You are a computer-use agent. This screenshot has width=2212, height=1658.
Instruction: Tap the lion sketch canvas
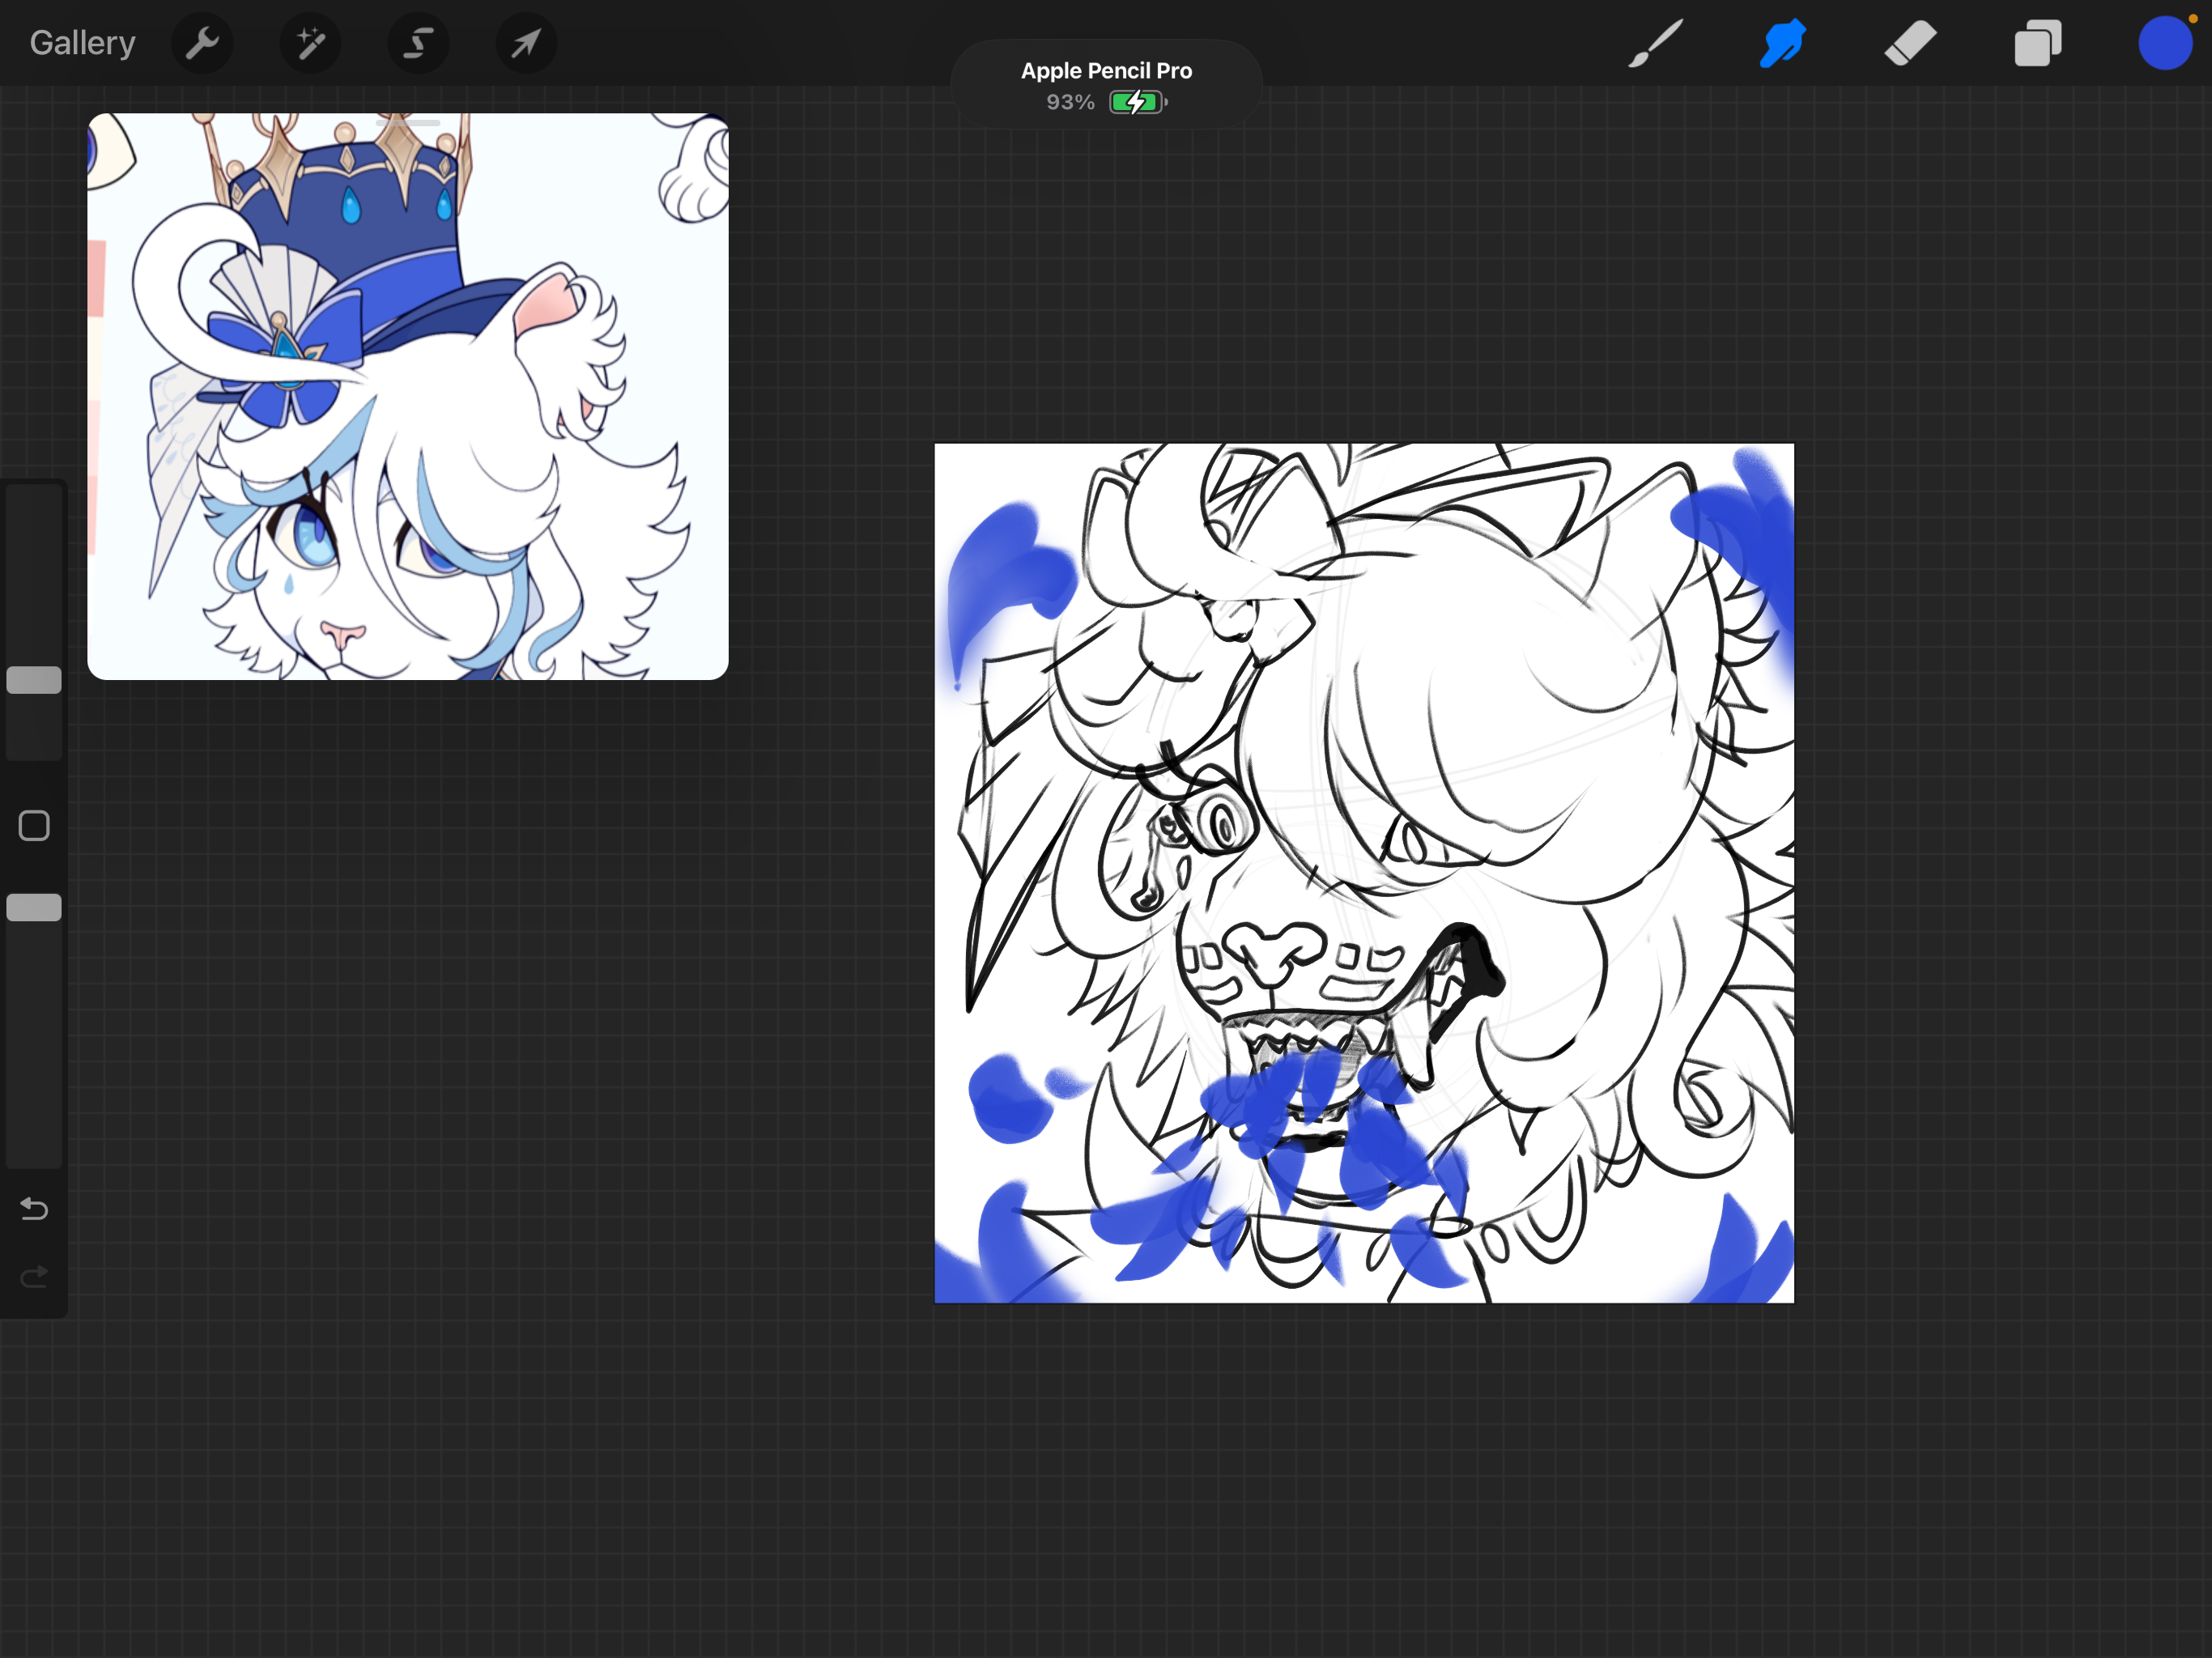pos(1364,872)
